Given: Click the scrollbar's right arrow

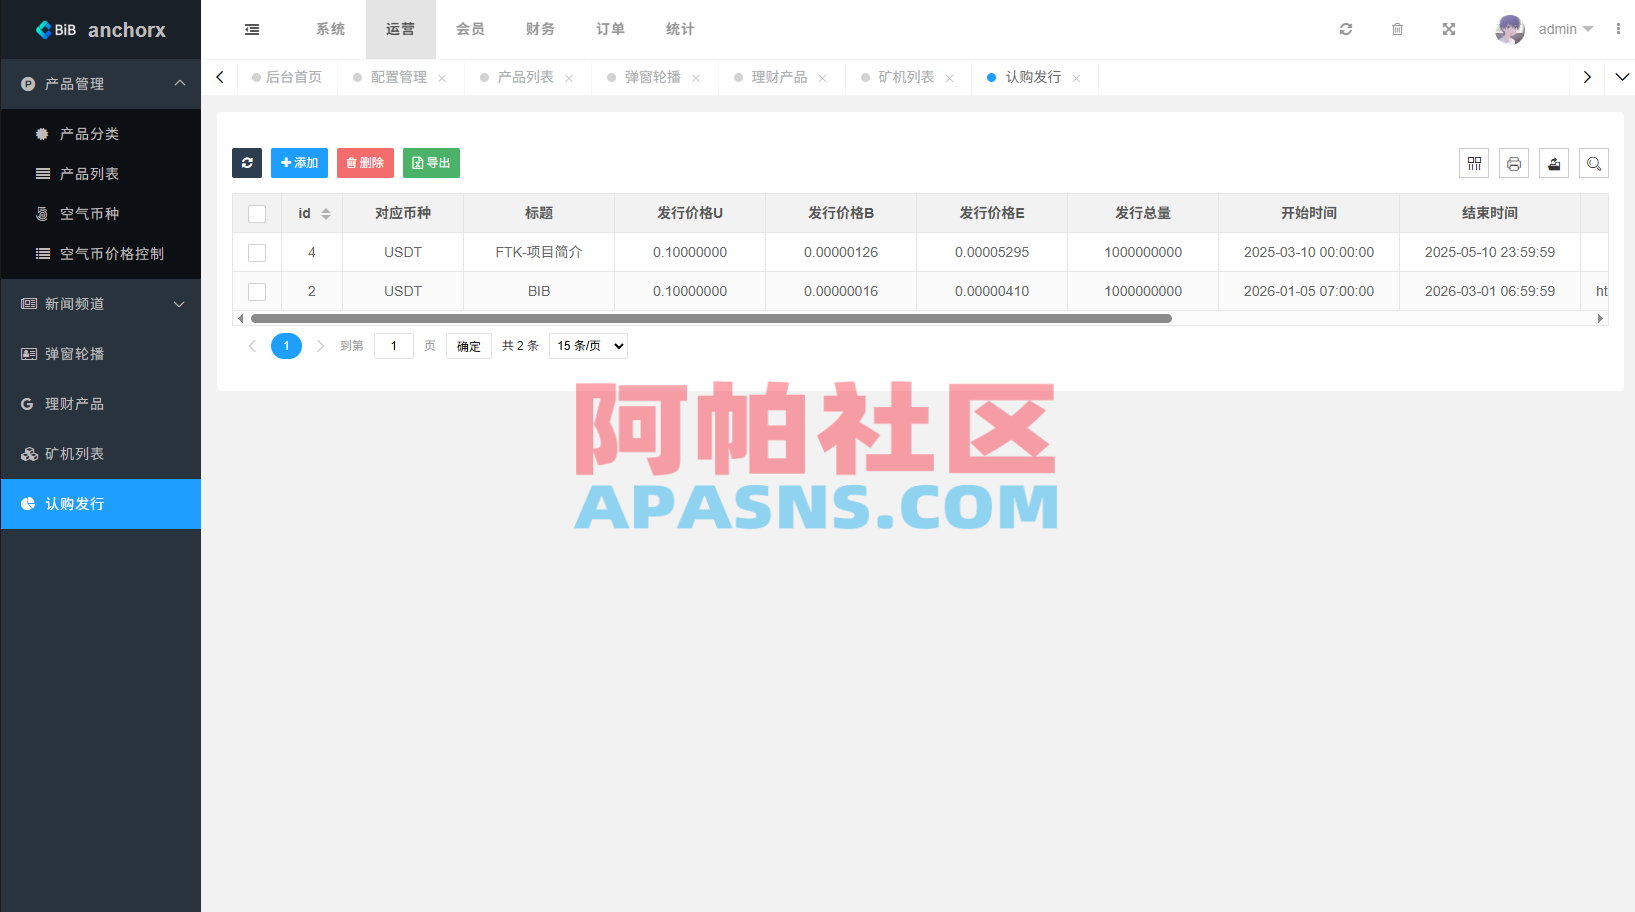Looking at the screenshot, I should [x=1601, y=318].
